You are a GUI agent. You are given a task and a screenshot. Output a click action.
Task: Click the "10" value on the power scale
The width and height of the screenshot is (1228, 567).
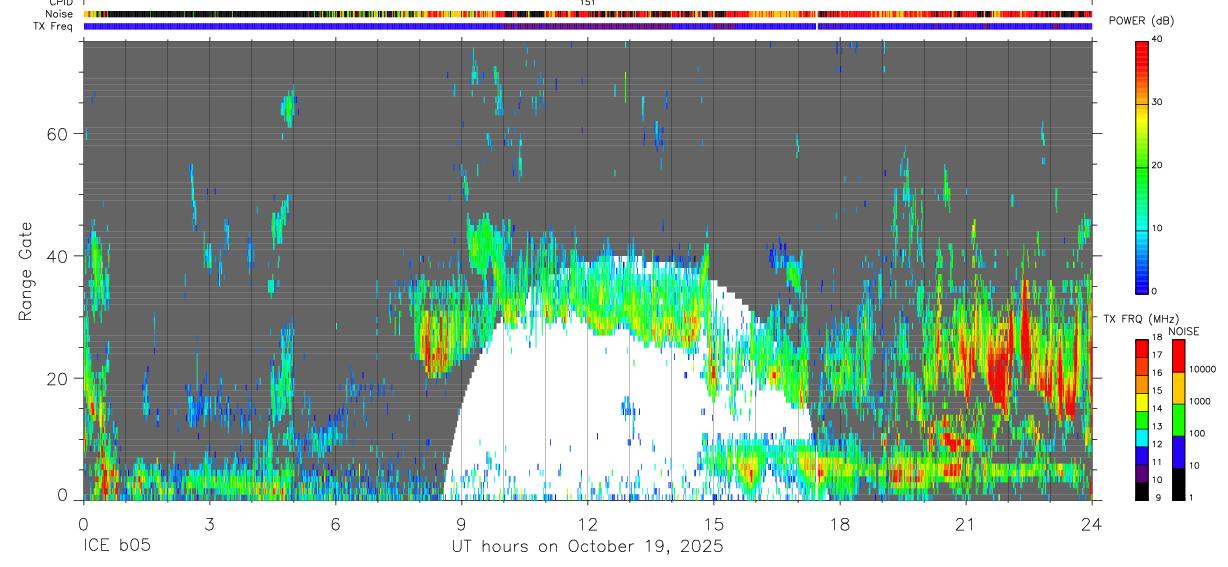1158,229
